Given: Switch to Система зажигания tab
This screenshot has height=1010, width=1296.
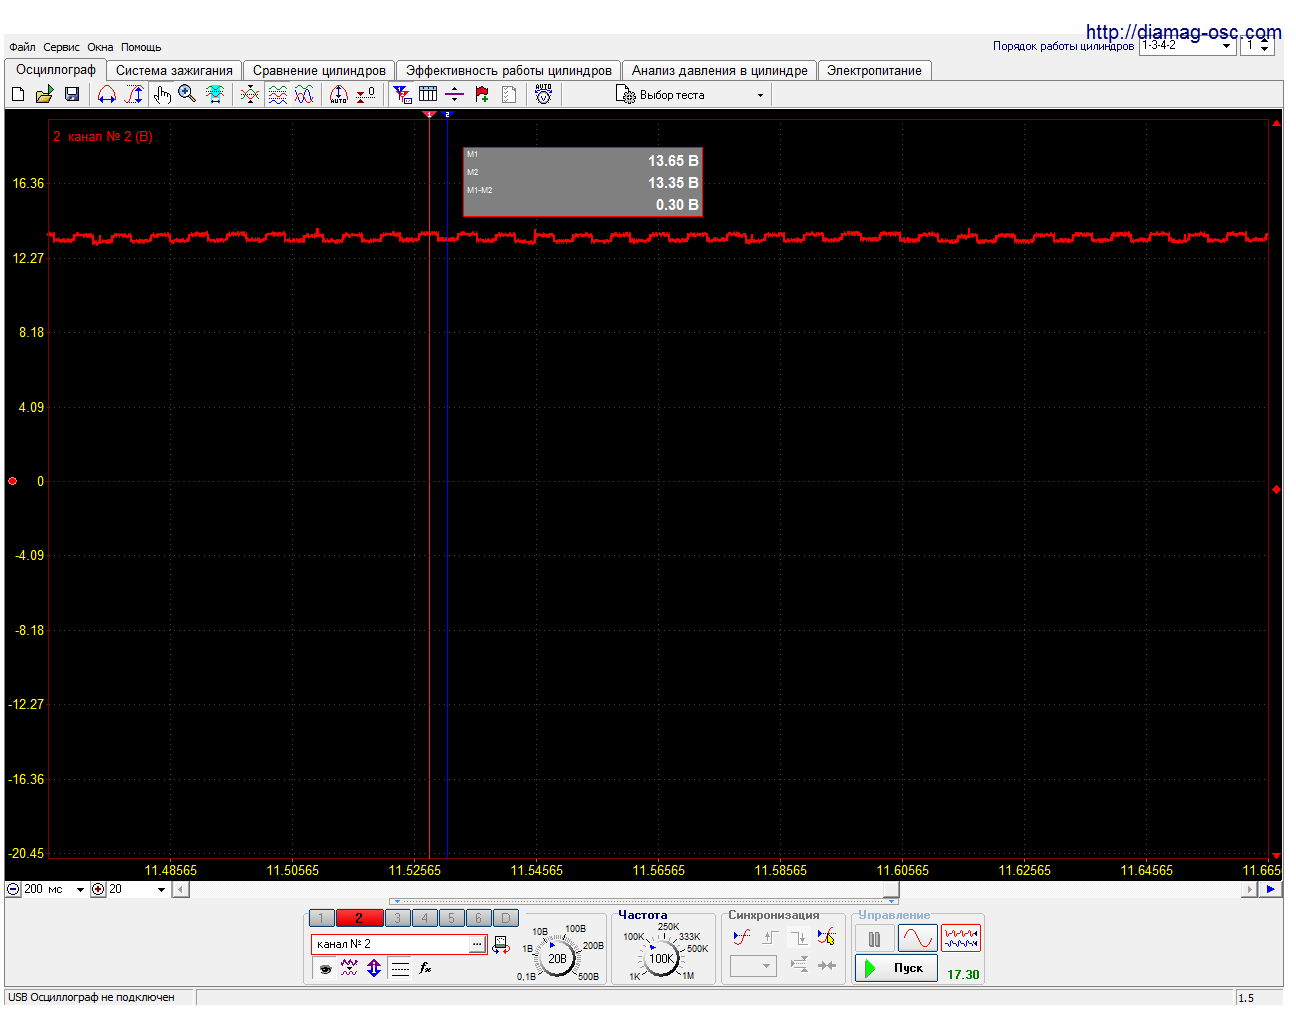Looking at the screenshot, I should coord(174,70).
